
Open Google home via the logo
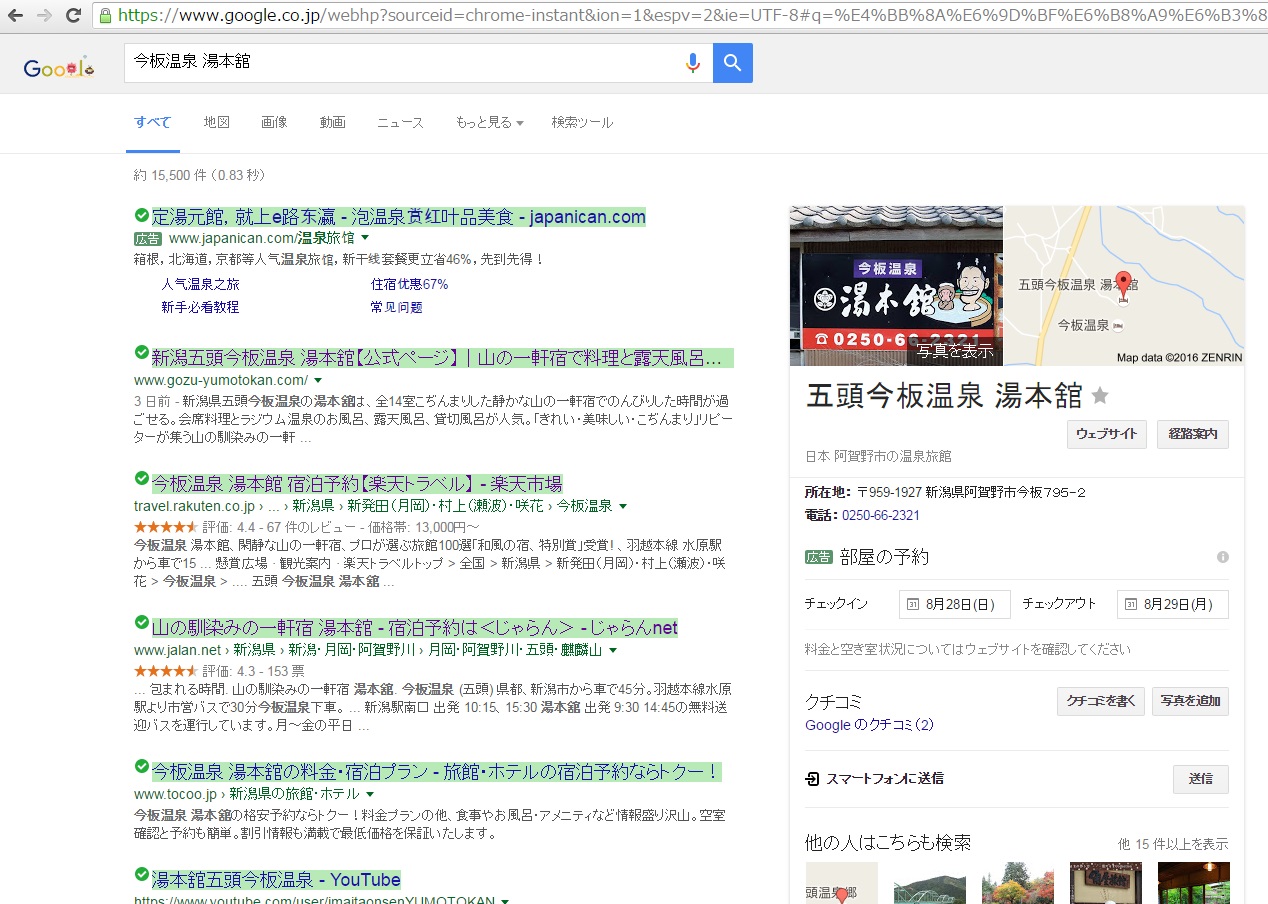[59, 67]
